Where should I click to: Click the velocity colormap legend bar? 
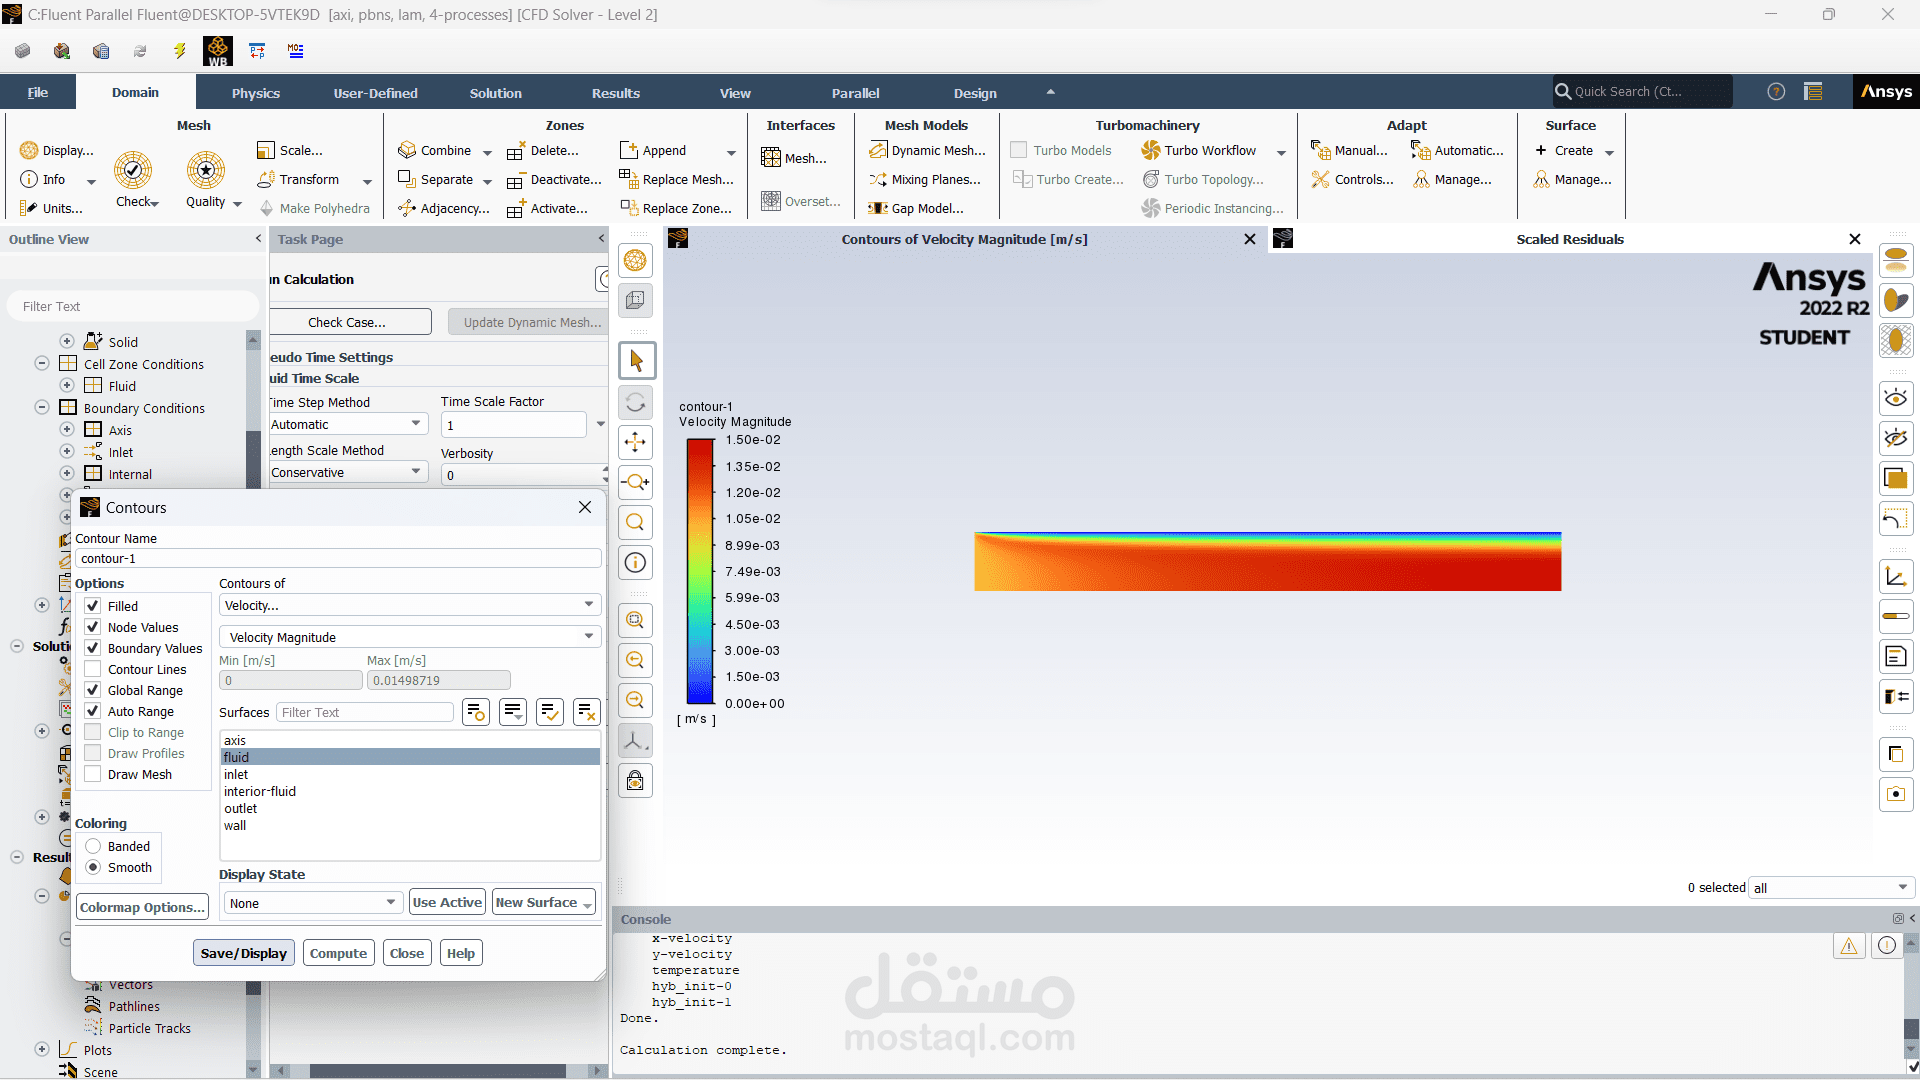pyautogui.click(x=699, y=572)
